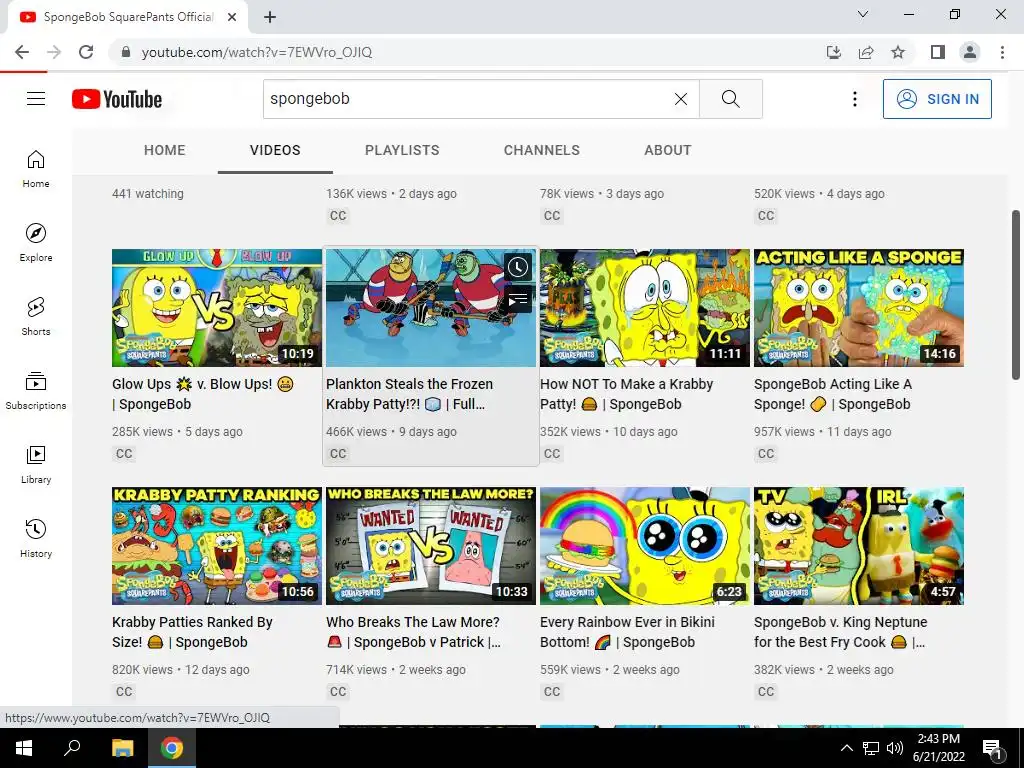Click the SIGN IN button
The height and width of the screenshot is (768, 1024).
937,99
